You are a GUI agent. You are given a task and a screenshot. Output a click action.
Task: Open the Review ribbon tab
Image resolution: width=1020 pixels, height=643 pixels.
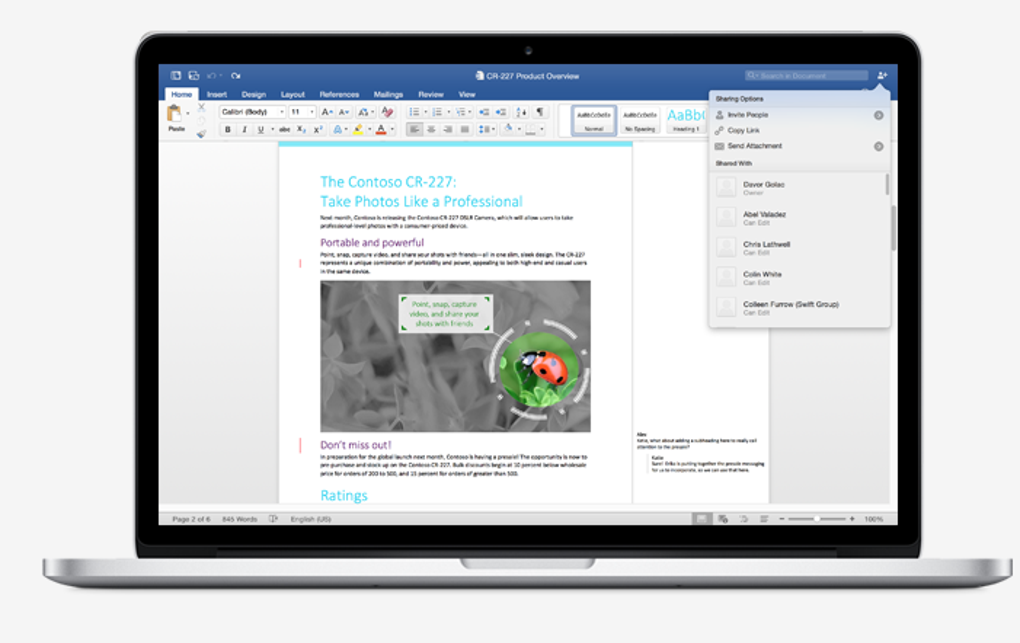(x=431, y=94)
